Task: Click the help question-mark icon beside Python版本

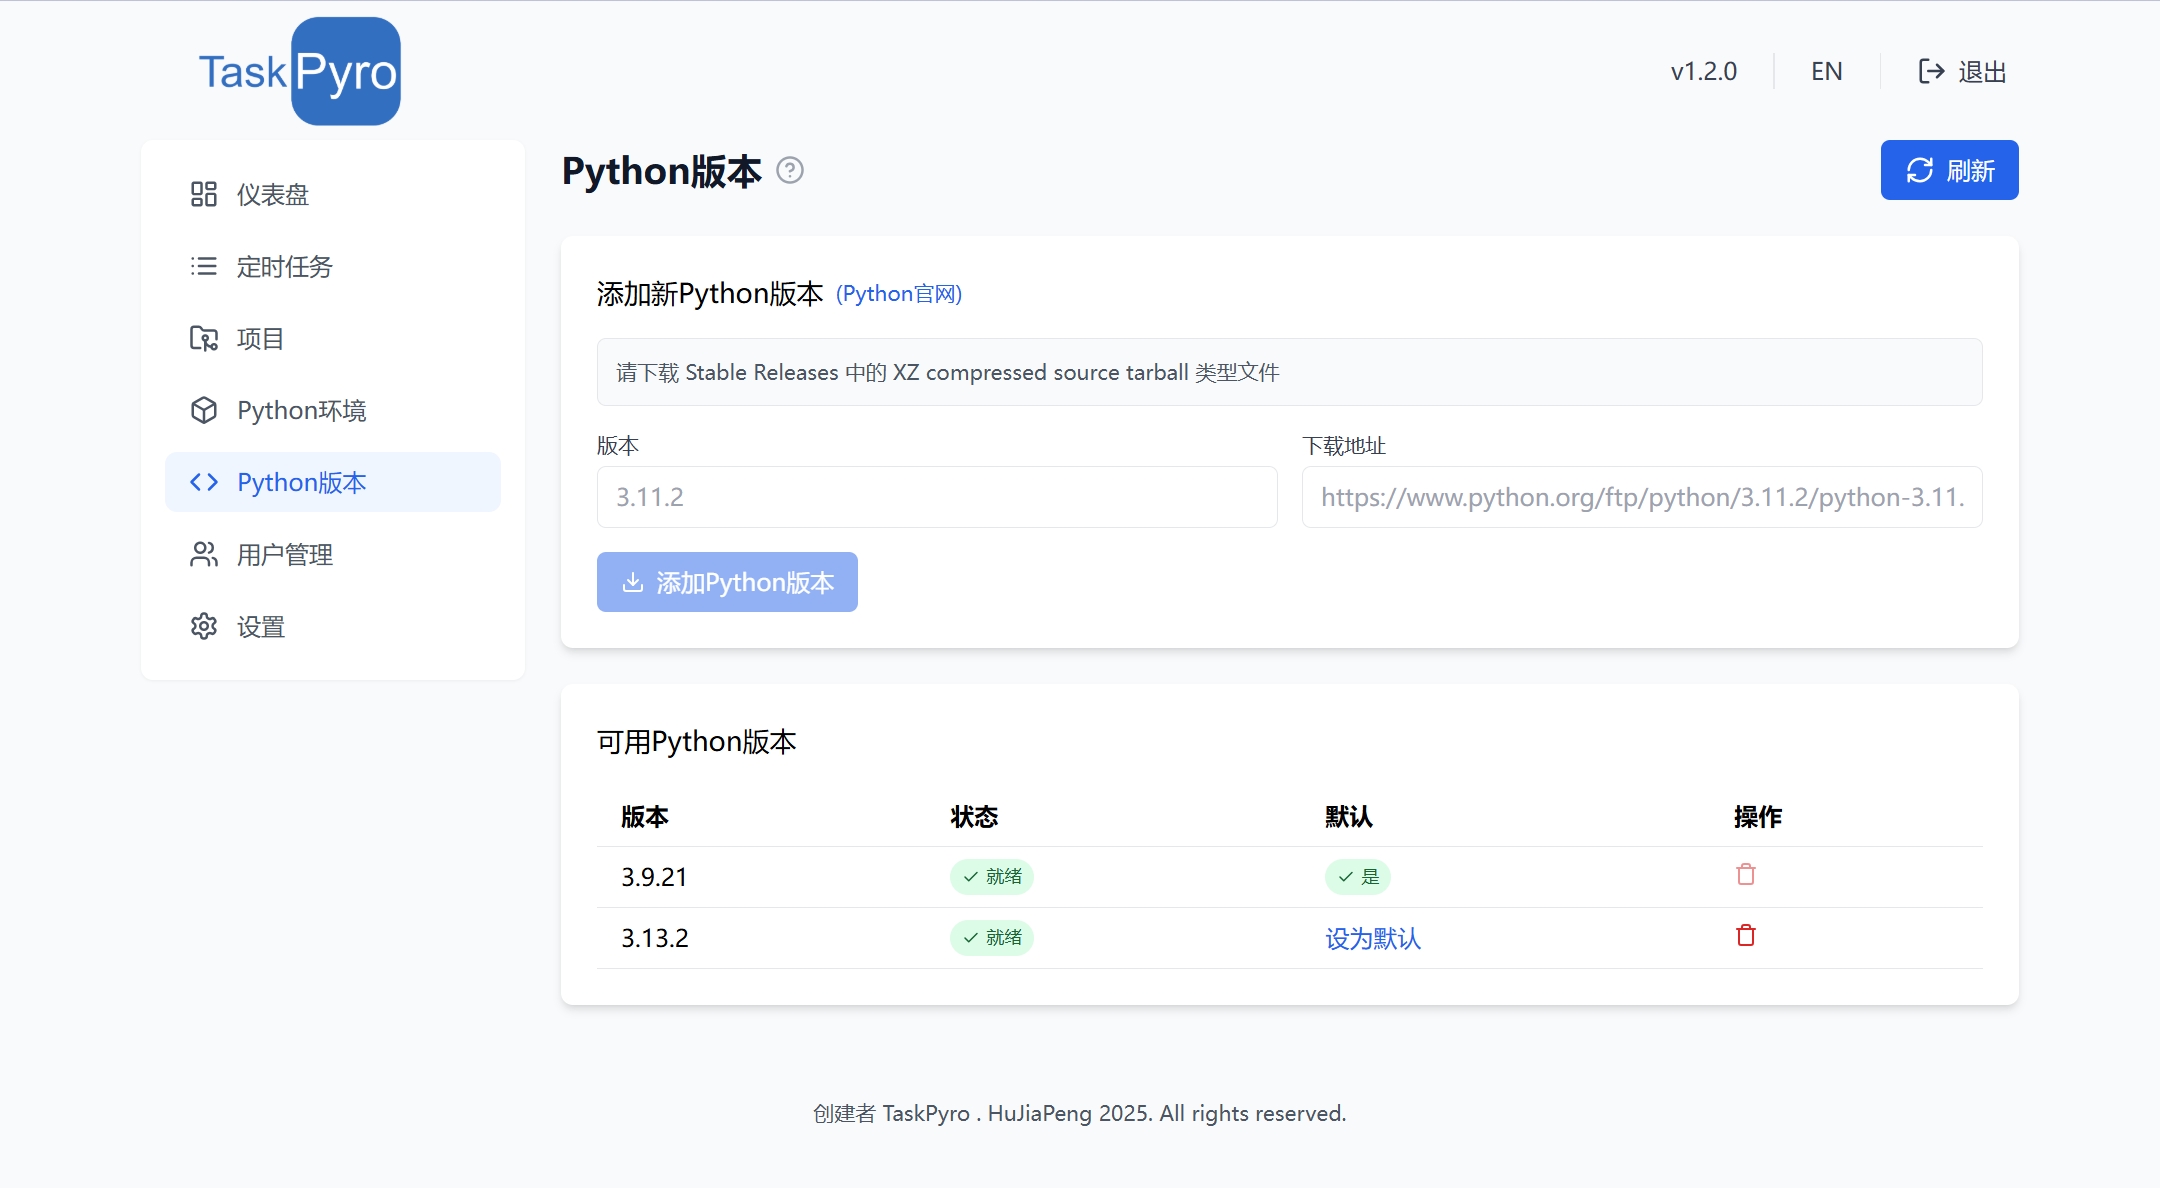Action: [790, 171]
